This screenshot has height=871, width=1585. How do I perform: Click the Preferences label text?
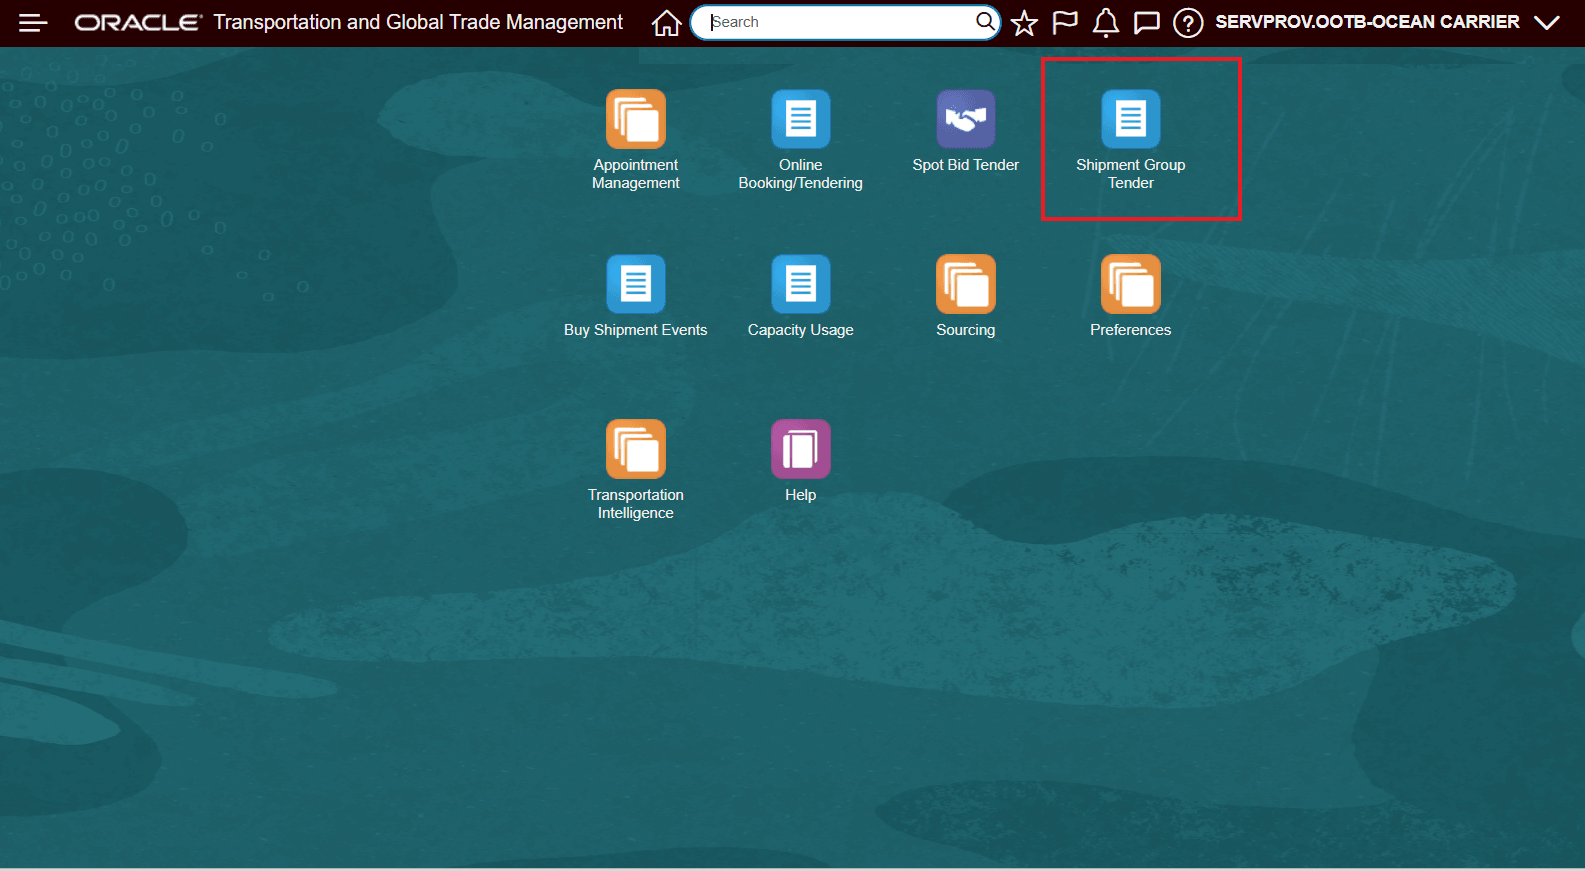(1131, 330)
